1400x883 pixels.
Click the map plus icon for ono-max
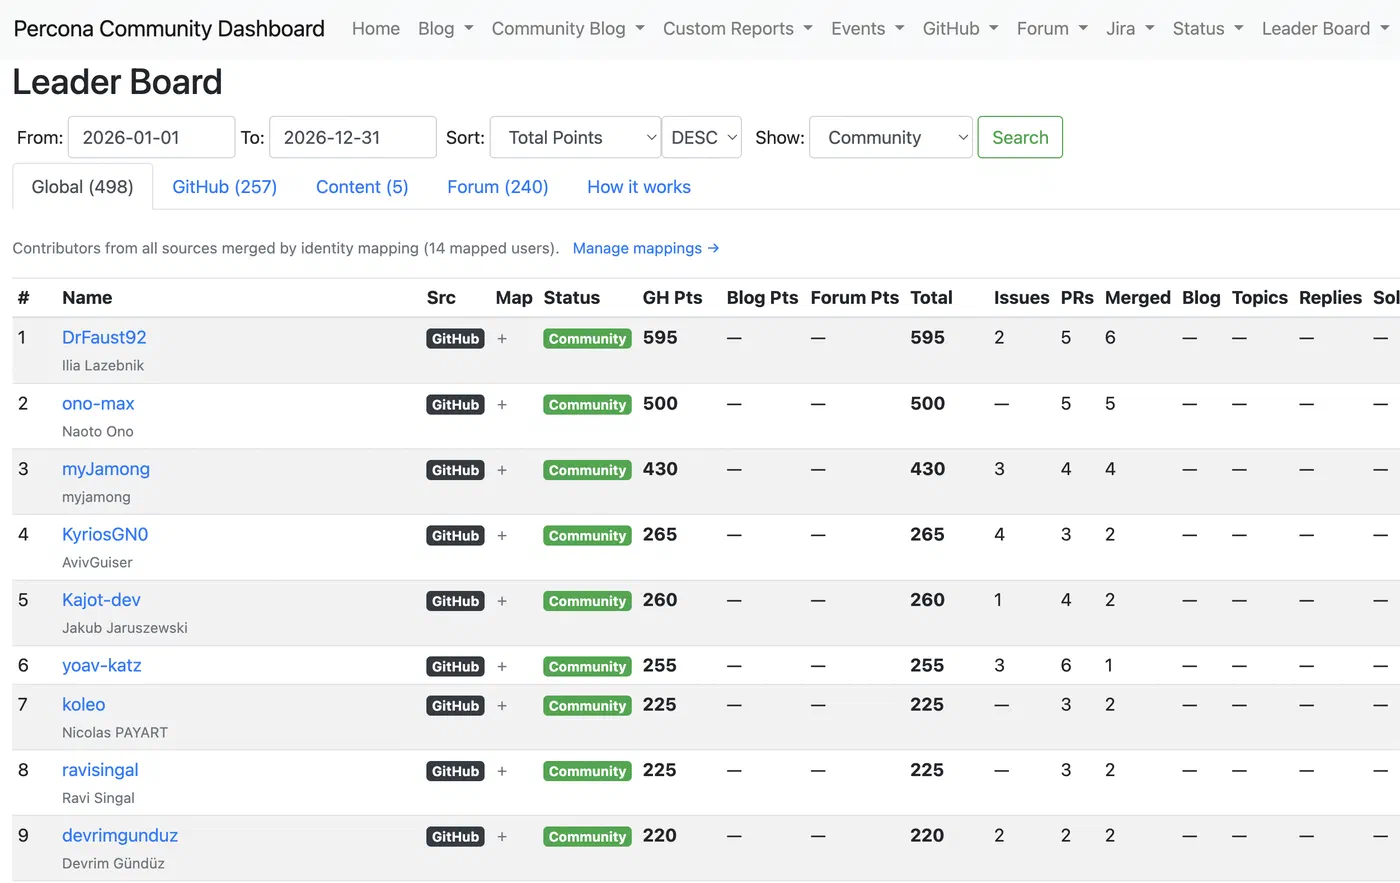tap(502, 405)
